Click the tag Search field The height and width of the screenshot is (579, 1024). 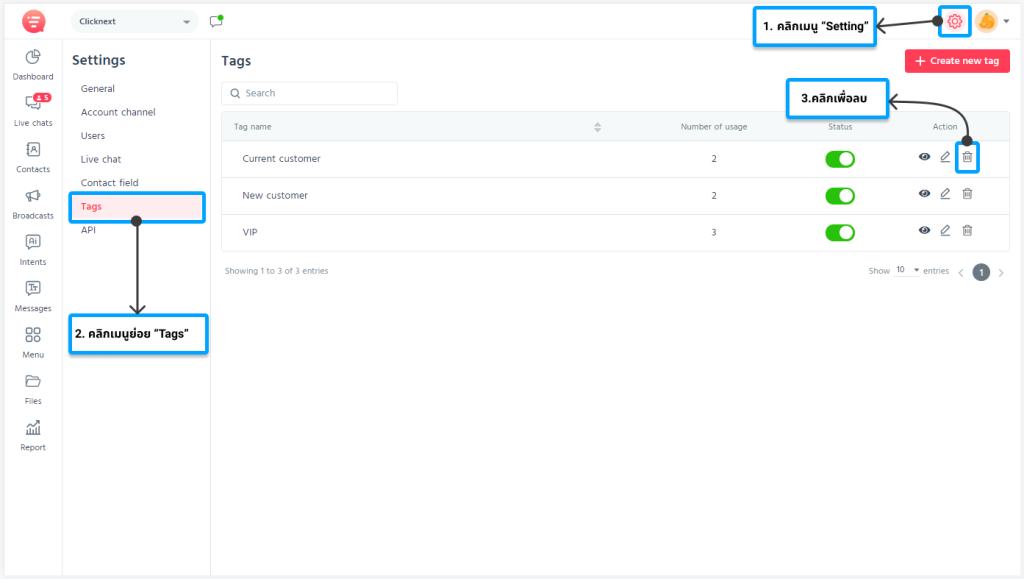click(310, 93)
